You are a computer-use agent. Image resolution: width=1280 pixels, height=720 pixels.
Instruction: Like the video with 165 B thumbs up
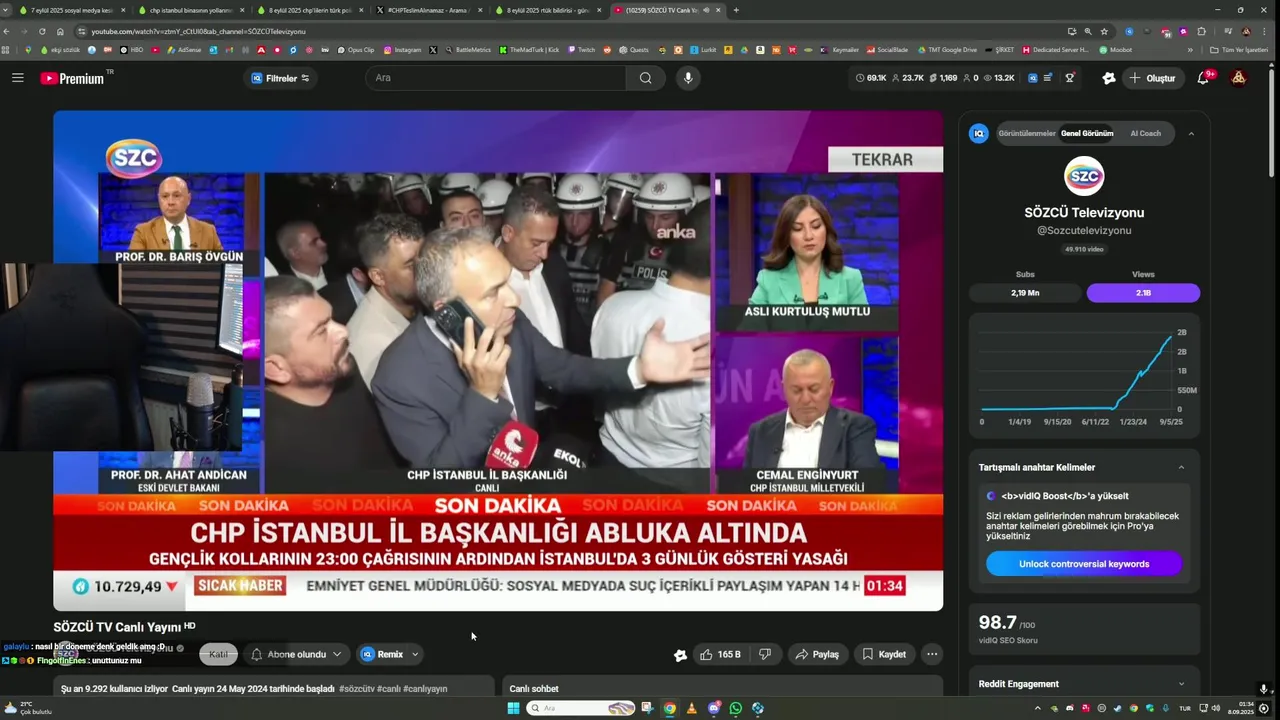[x=720, y=654]
